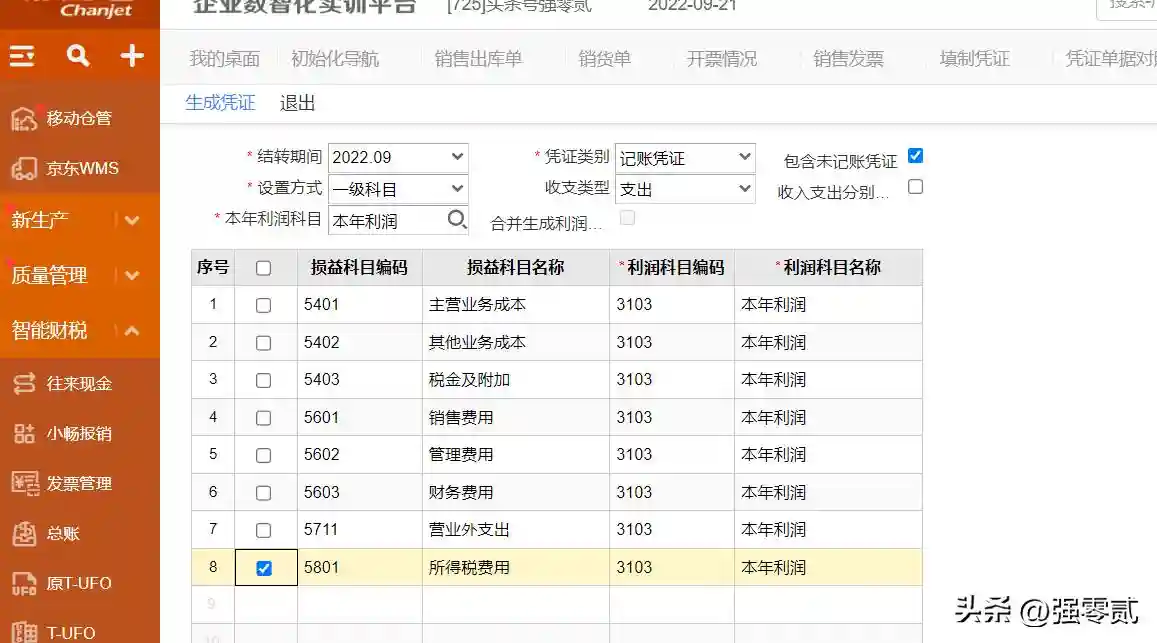Viewport: 1157px width, 643px height.
Task: Click the 本年利润科目 lookup magnifier icon
Action: click(457, 220)
